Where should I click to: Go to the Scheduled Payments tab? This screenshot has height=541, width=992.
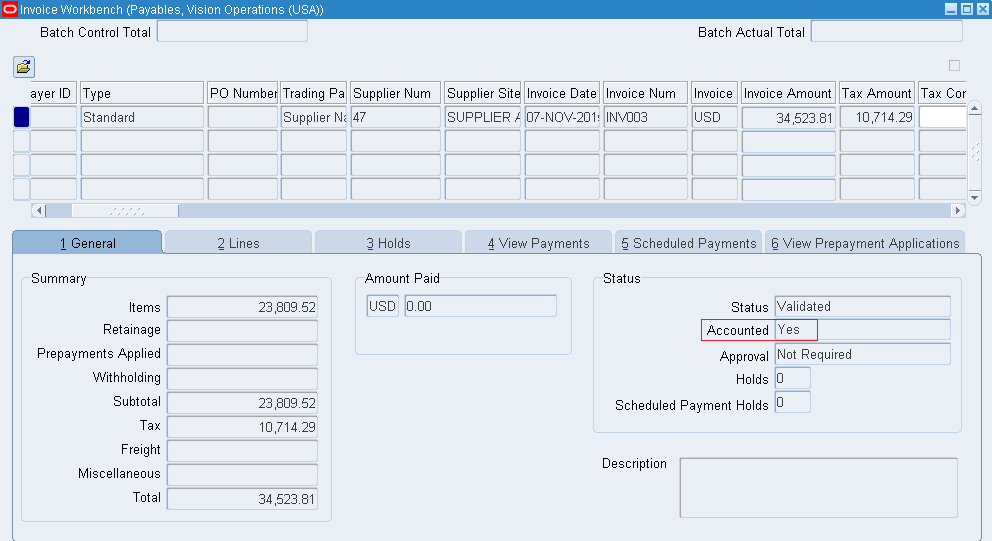point(688,243)
